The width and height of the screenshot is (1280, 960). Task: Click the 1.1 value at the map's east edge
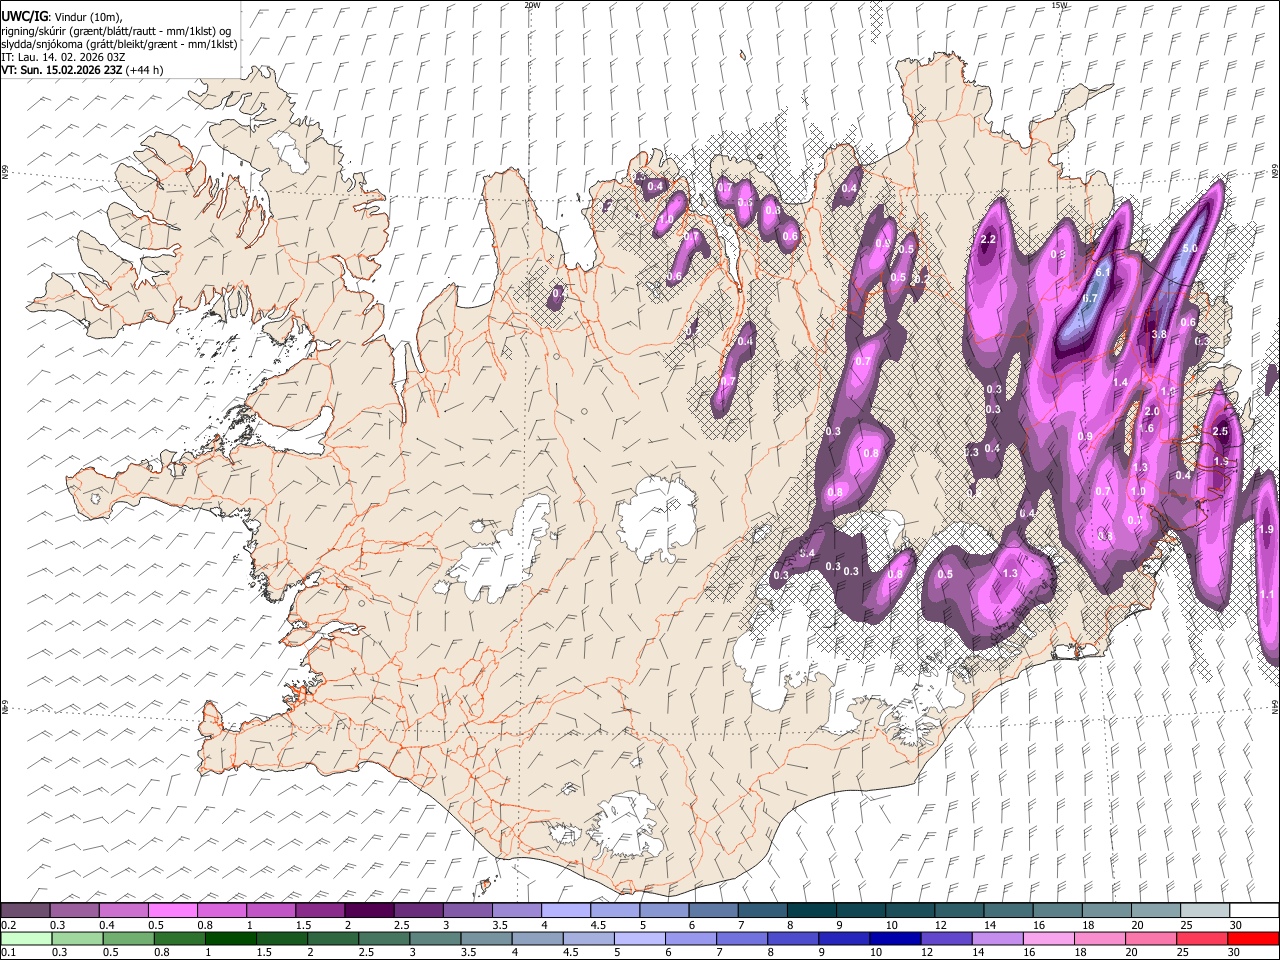(x=1267, y=594)
